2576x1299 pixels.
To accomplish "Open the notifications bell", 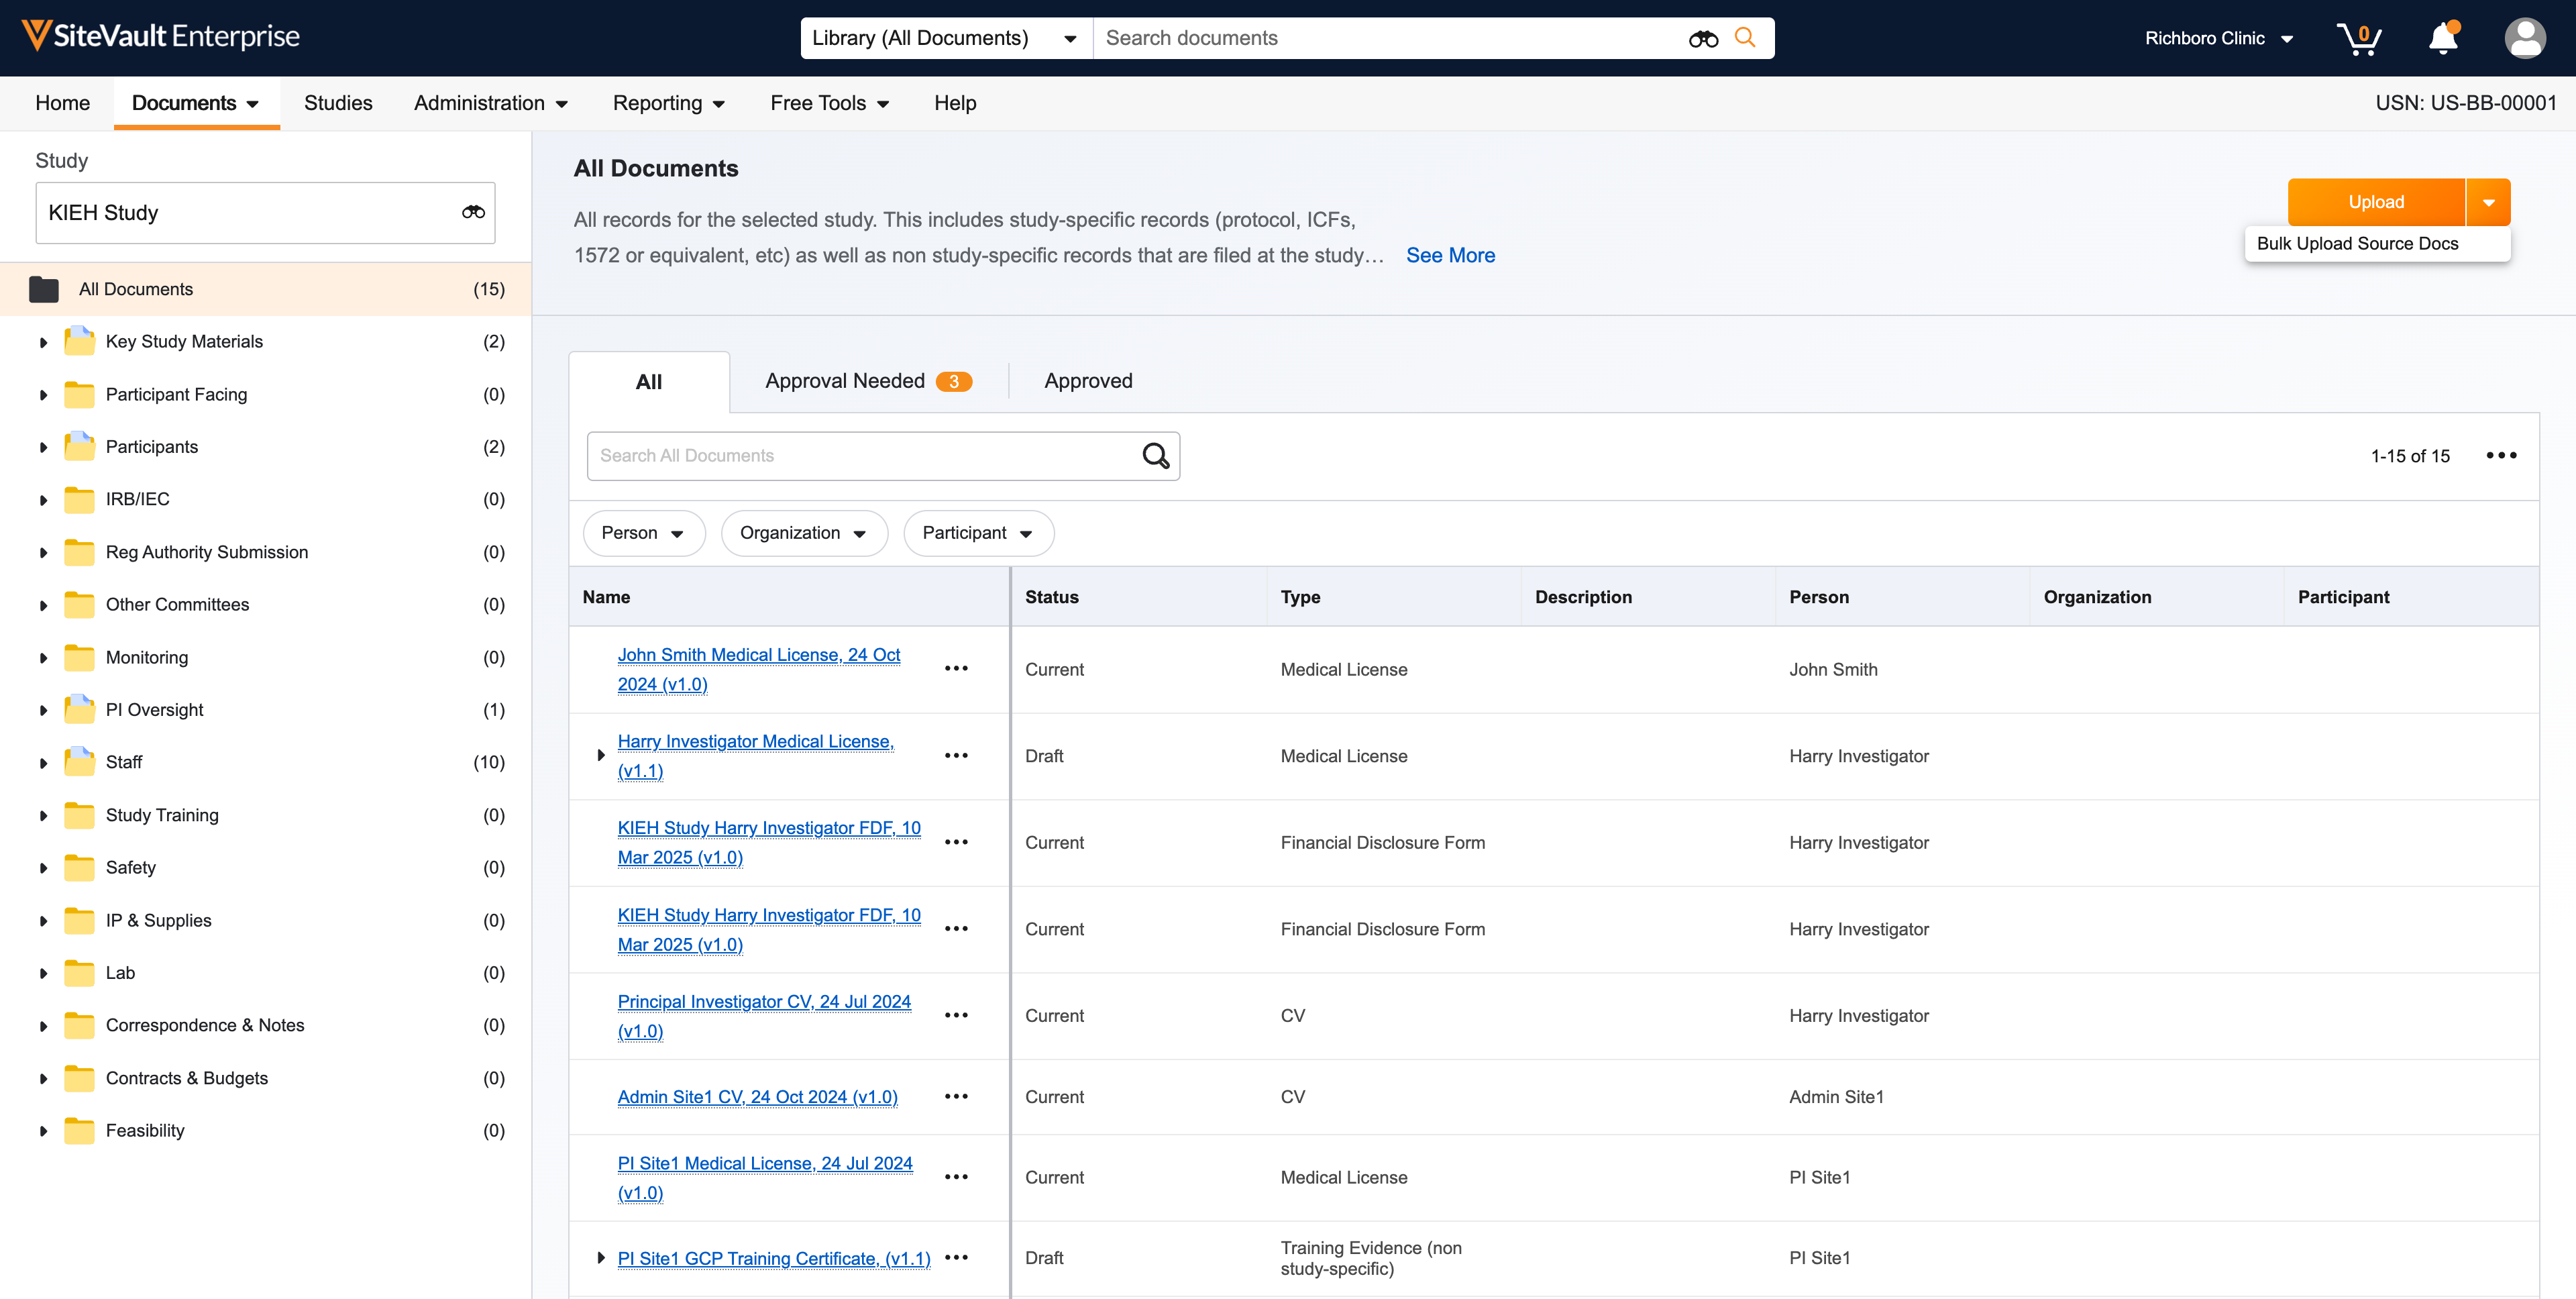I will pyautogui.click(x=2443, y=38).
